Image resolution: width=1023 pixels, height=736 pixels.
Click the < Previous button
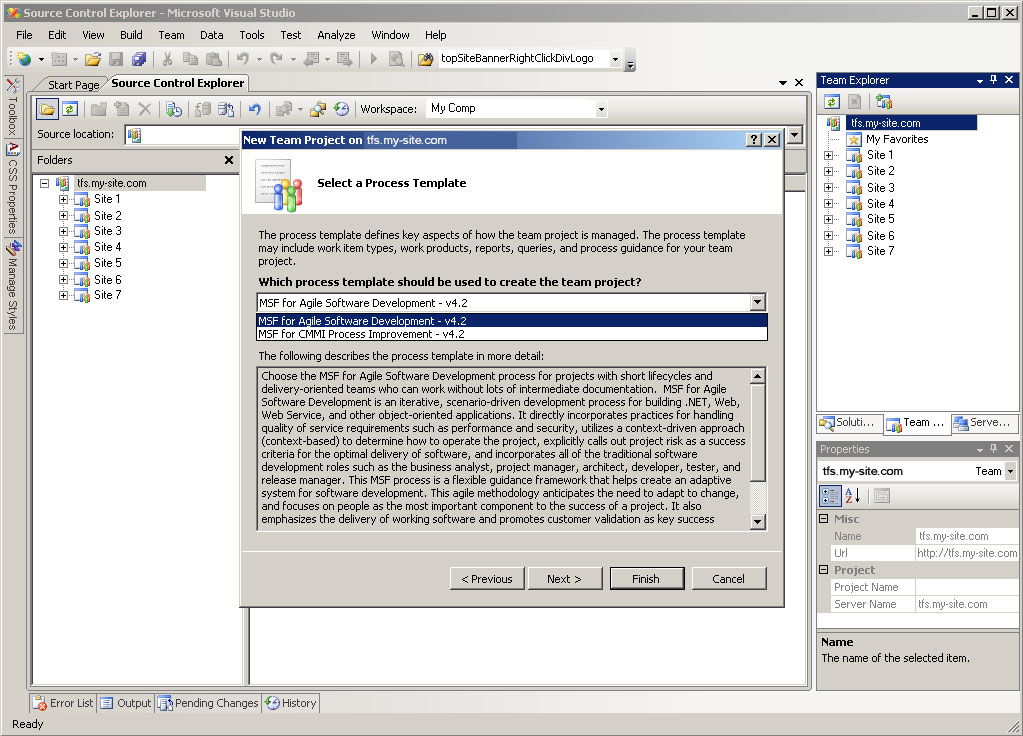pyautogui.click(x=487, y=579)
